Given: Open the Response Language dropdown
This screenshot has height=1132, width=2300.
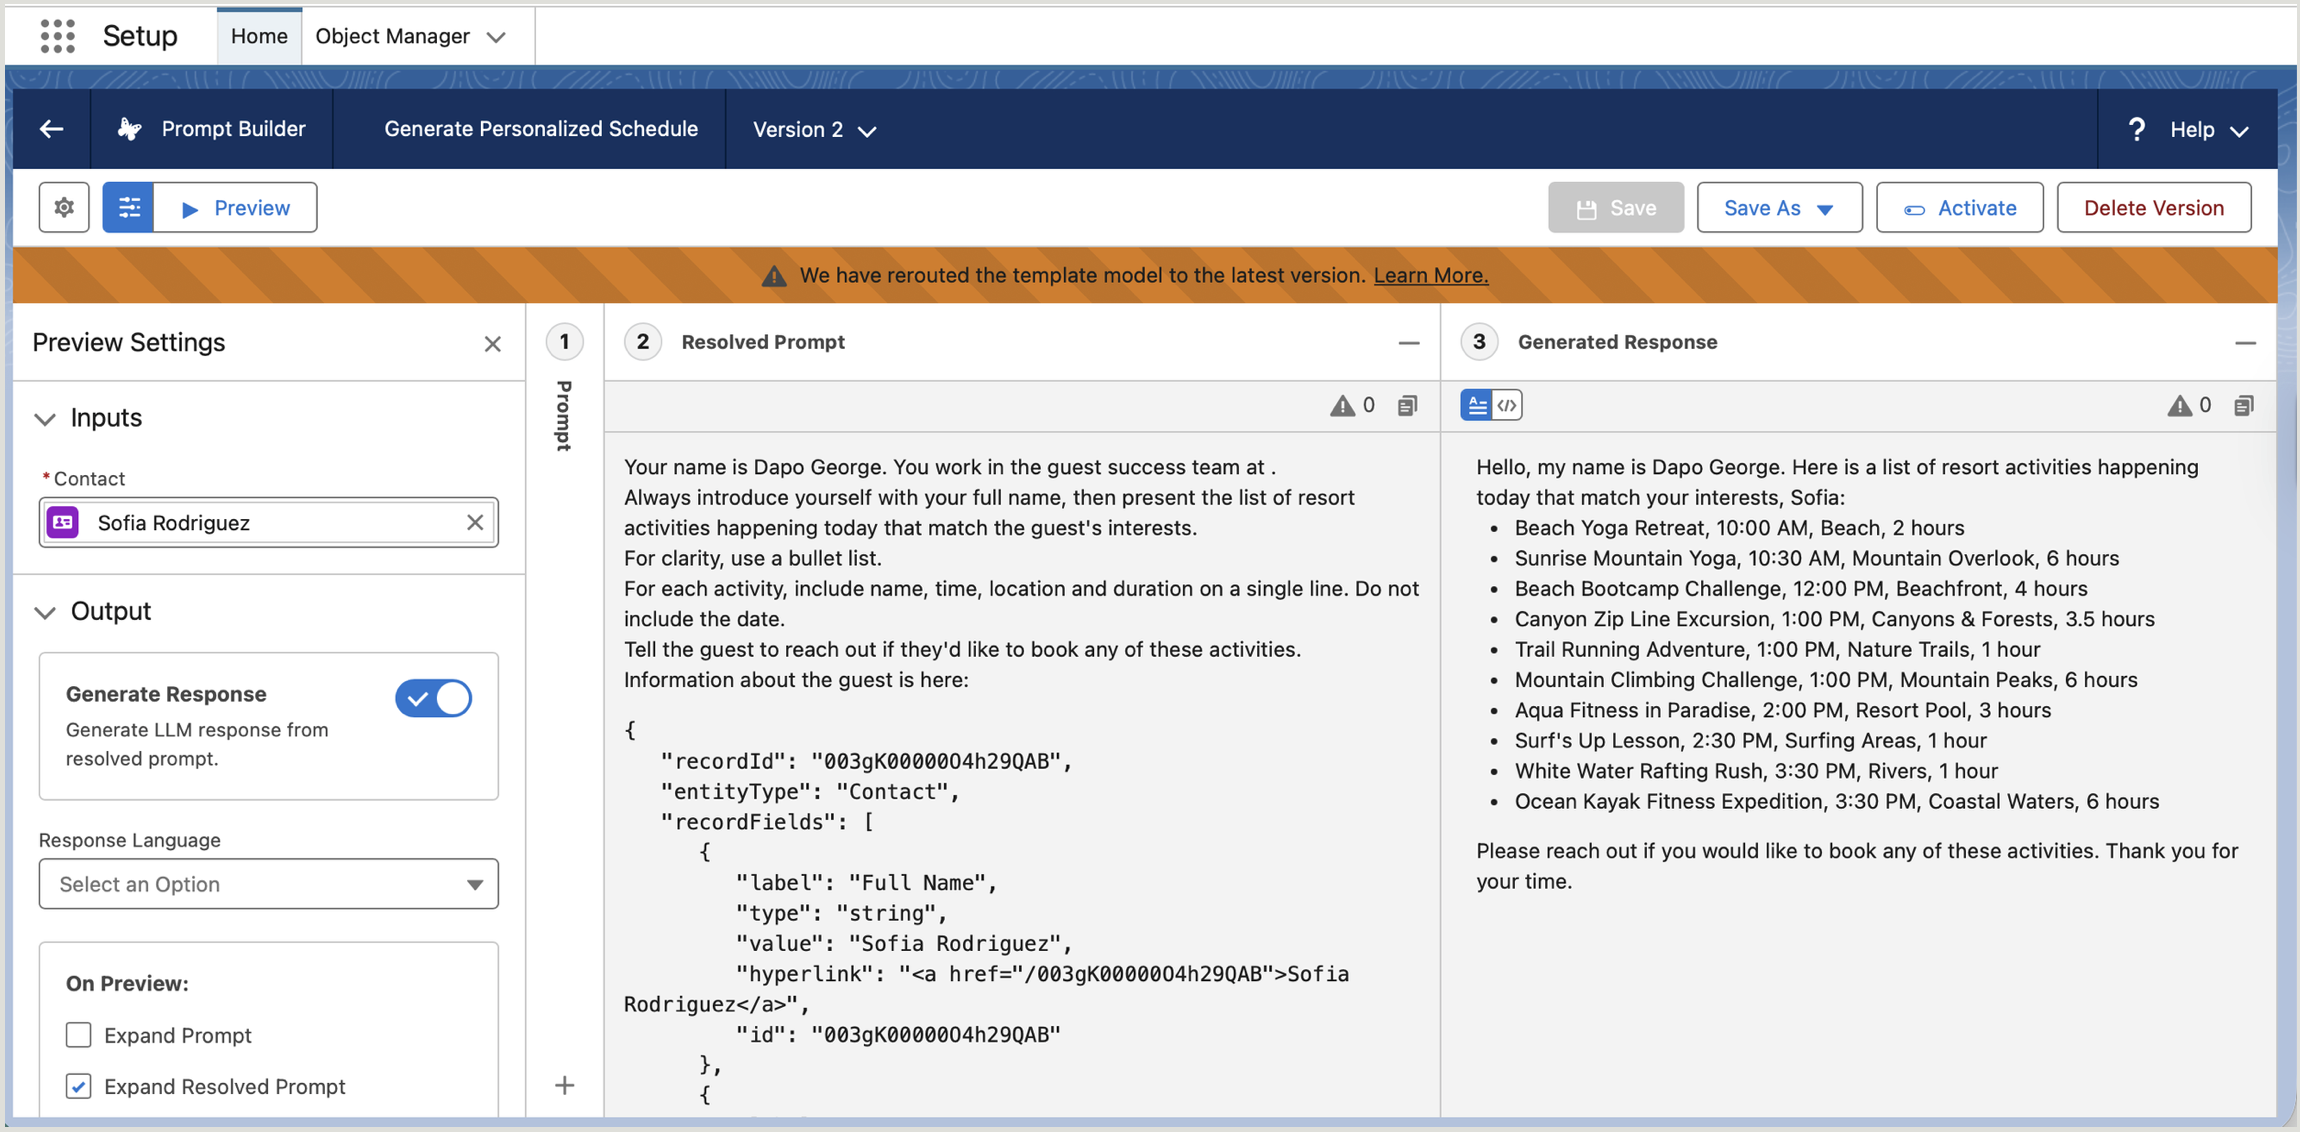Looking at the screenshot, I should click(x=269, y=884).
